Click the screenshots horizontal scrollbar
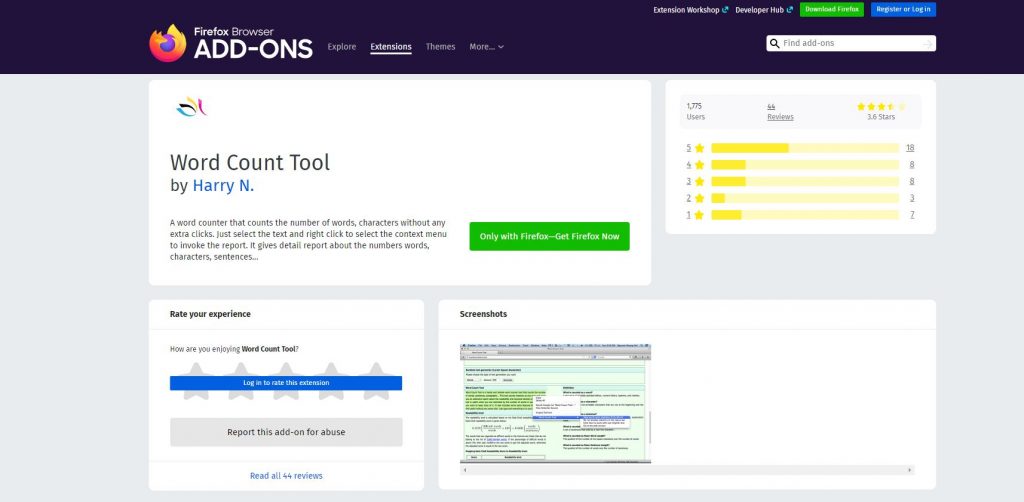 (x=687, y=470)
